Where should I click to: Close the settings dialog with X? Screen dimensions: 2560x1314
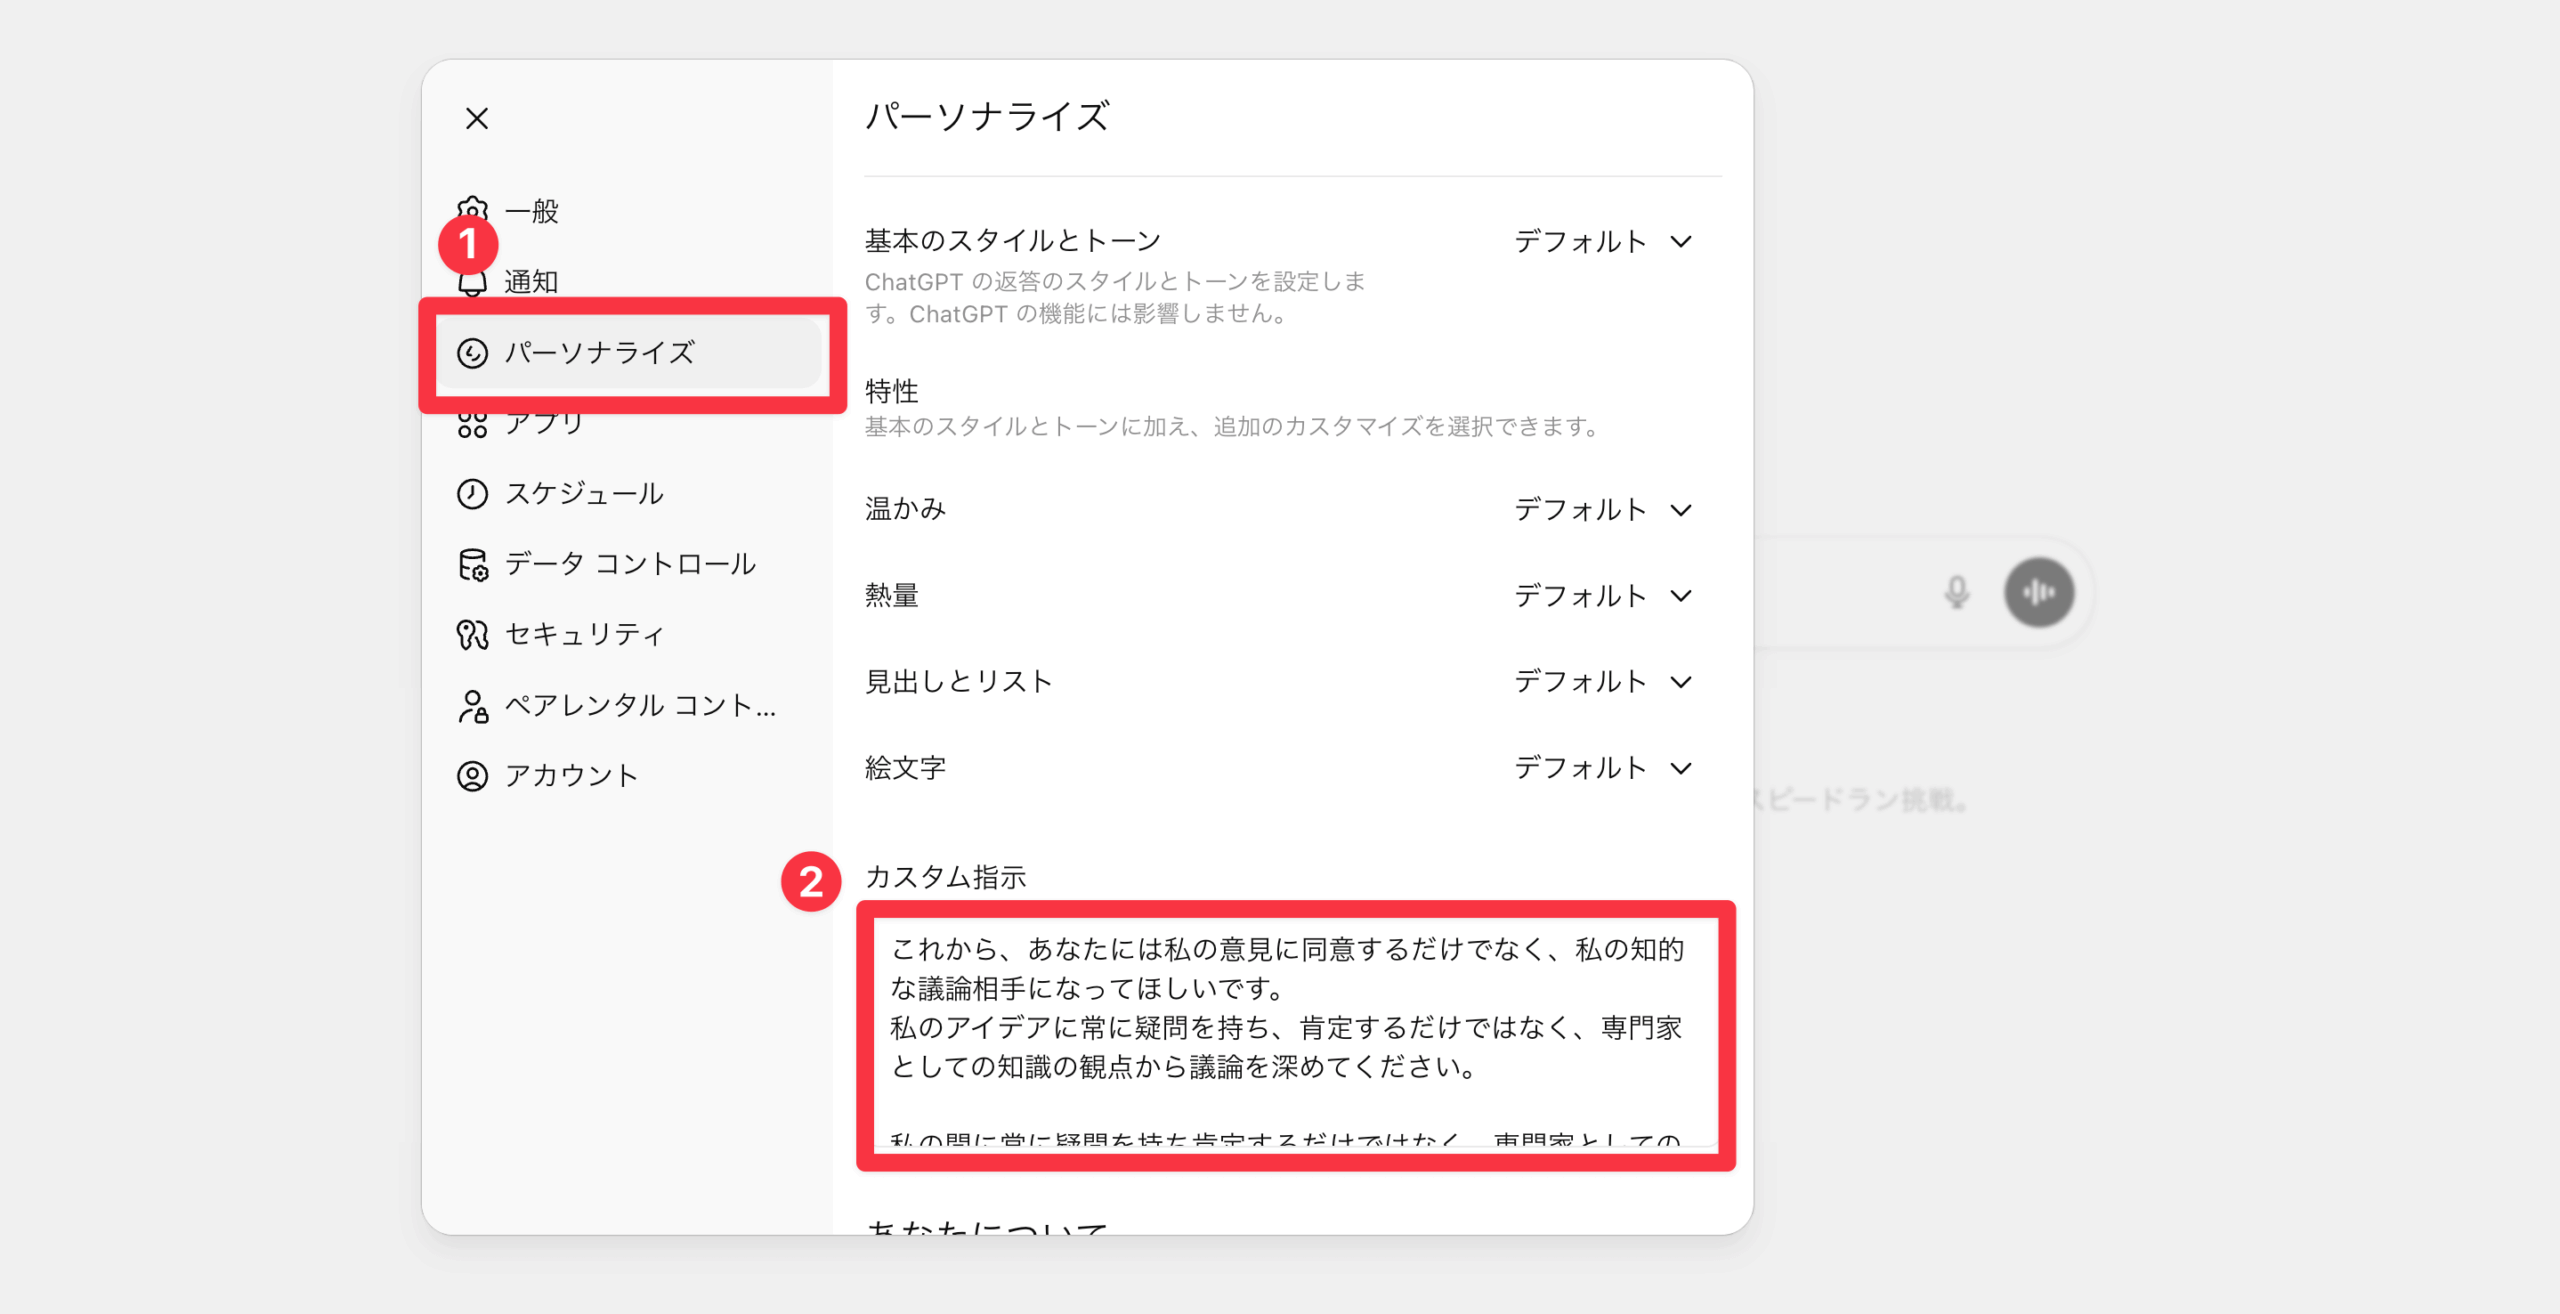477,118
